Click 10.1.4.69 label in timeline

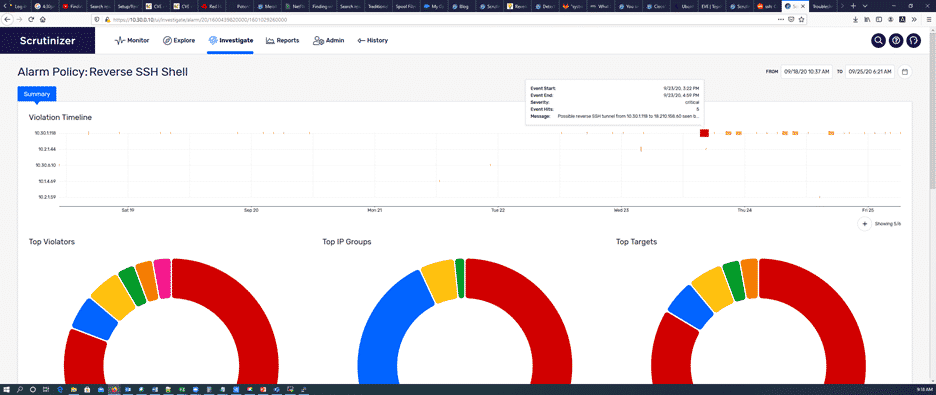47,181
